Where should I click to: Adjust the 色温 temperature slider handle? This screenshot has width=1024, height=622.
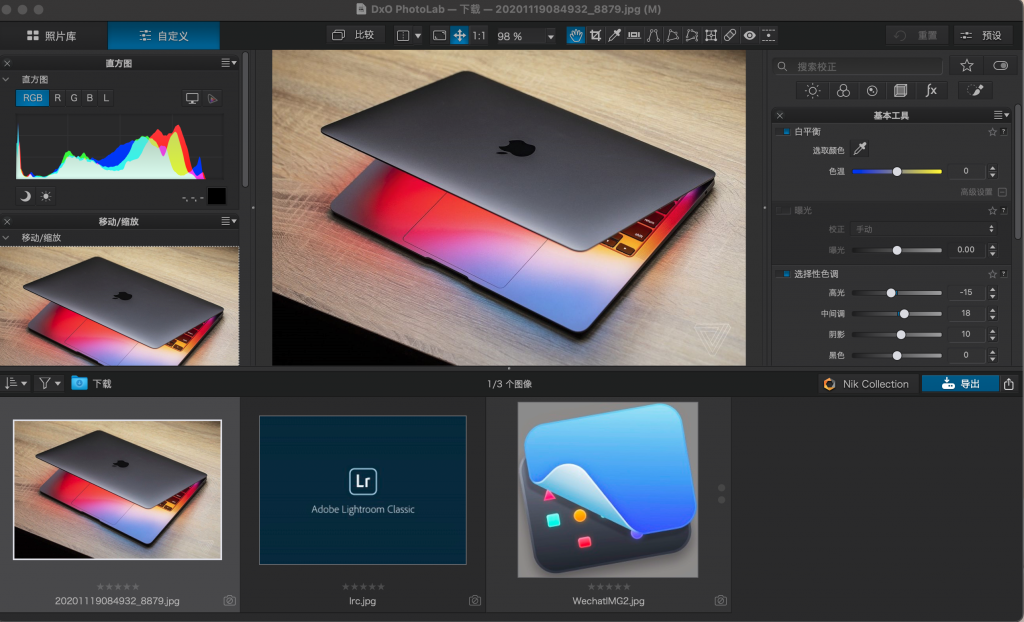click(897, 171)
